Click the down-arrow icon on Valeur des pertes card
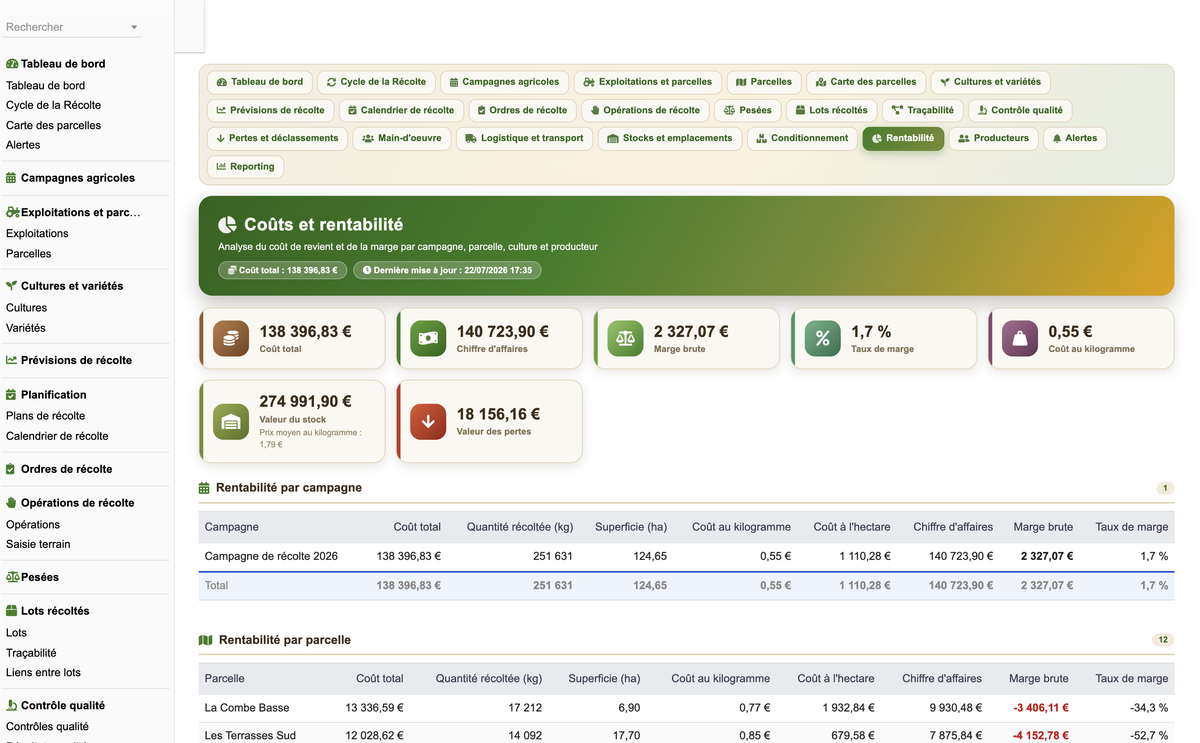Image resolution: width=1200 pixels, height=743 pixels. (428, 421)
